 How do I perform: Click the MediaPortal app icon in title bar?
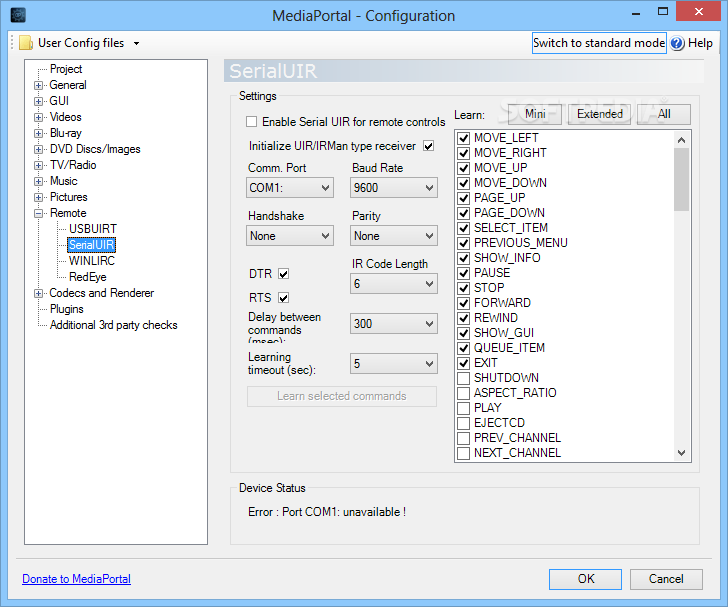[18, 15]
